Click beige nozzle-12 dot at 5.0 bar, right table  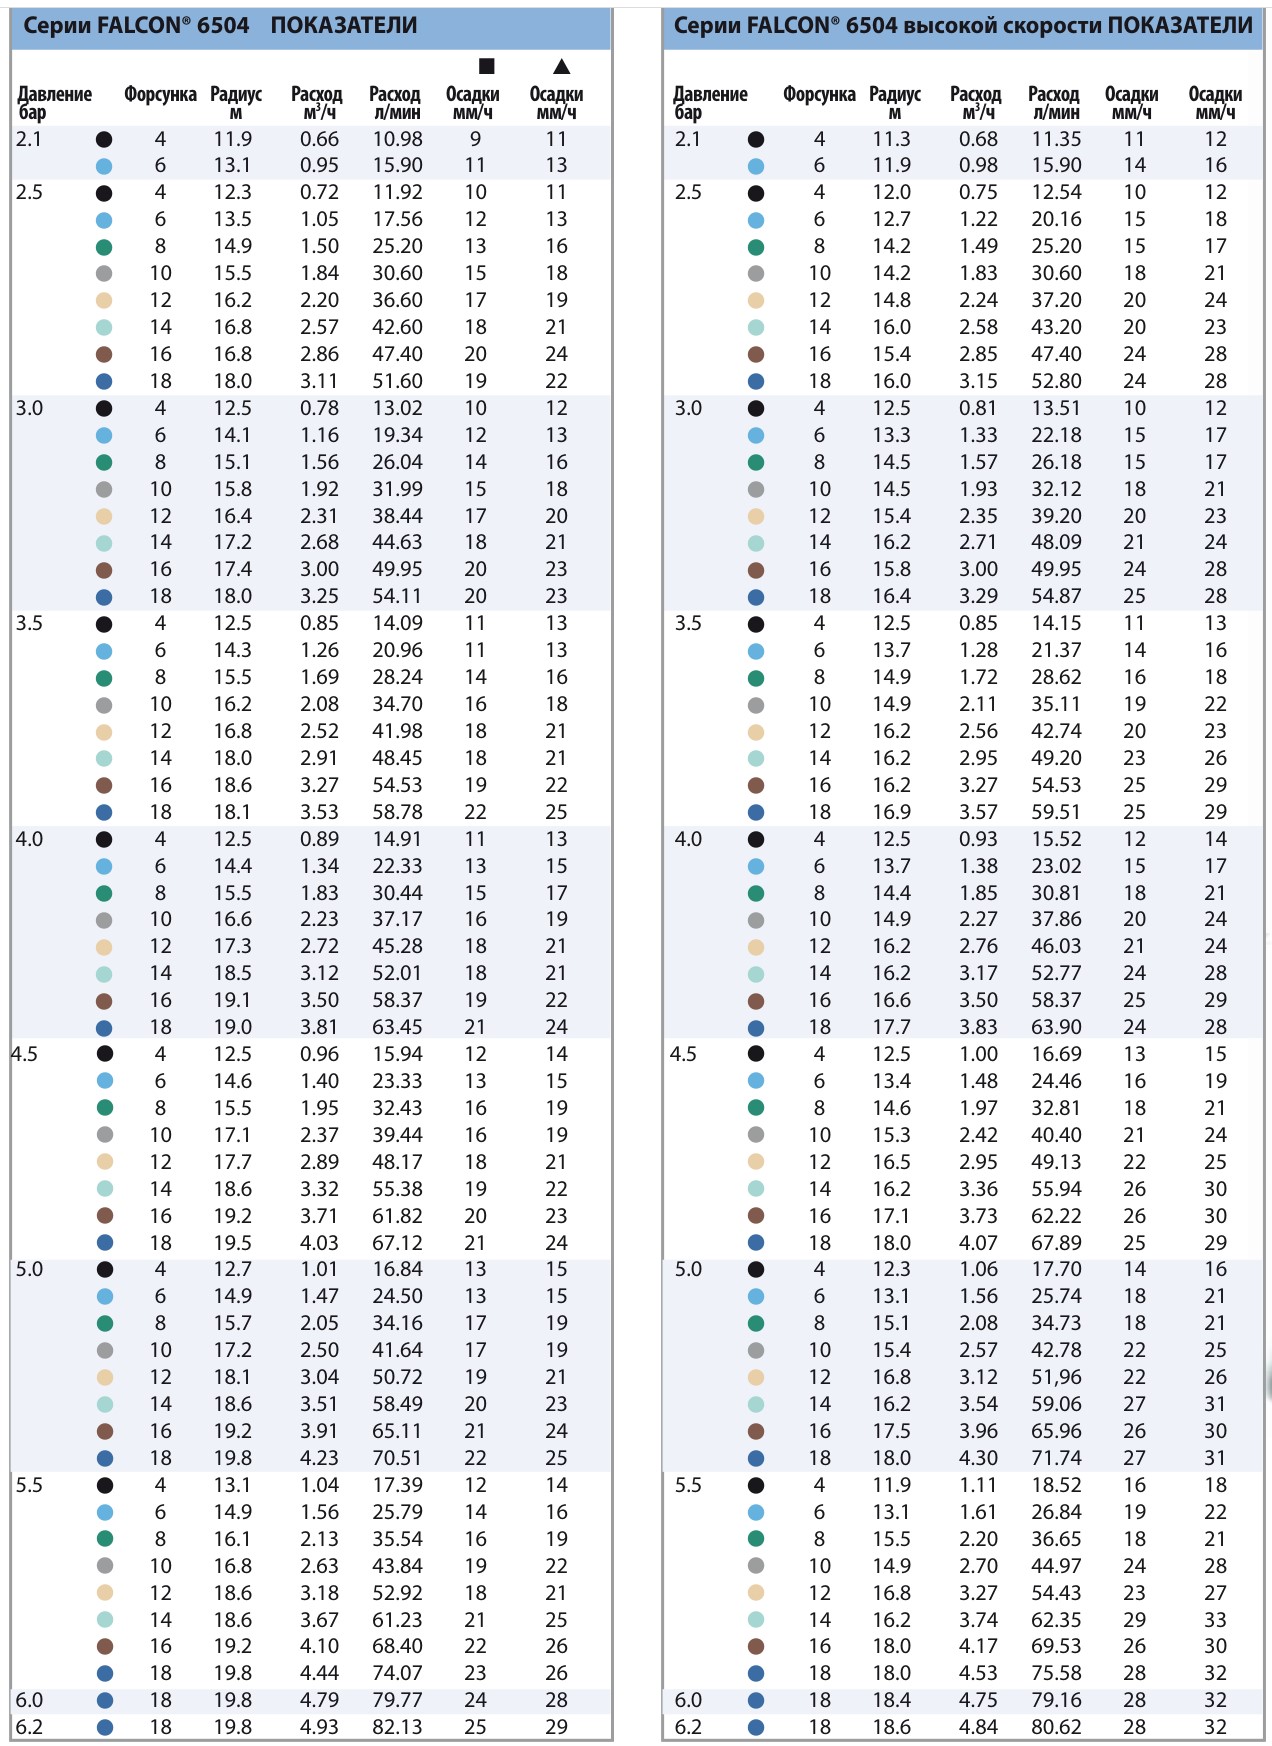pyautogui.click(x=756, y=1378)
